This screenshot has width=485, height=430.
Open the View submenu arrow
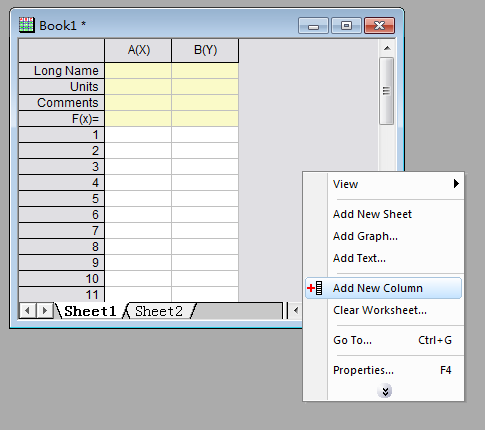456,184
